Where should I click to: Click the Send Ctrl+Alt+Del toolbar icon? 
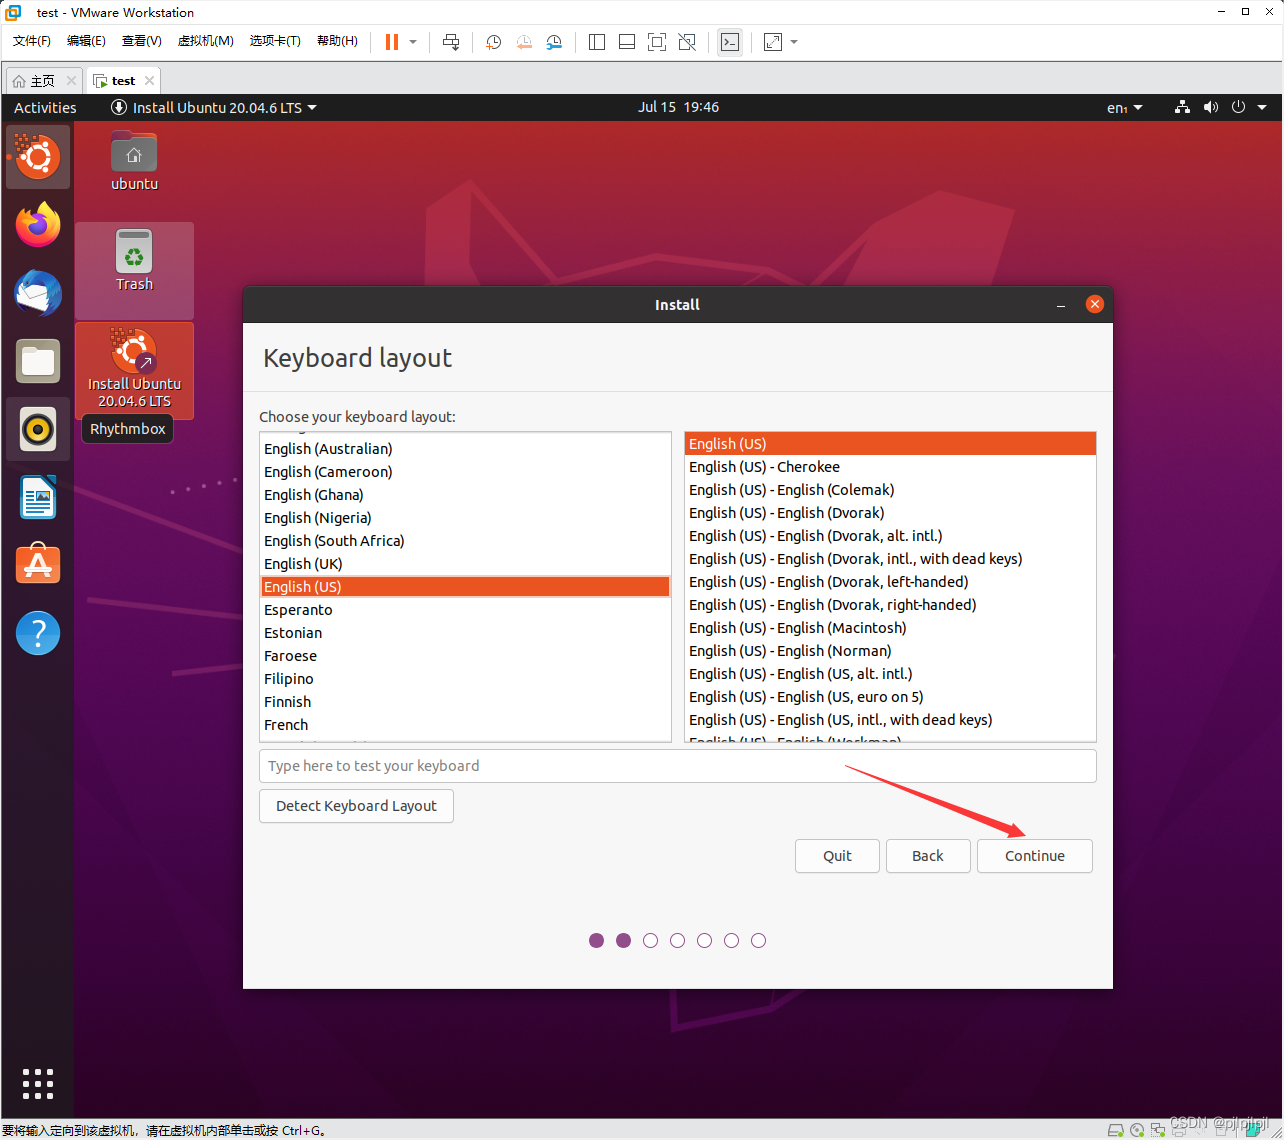click(451, 42)
